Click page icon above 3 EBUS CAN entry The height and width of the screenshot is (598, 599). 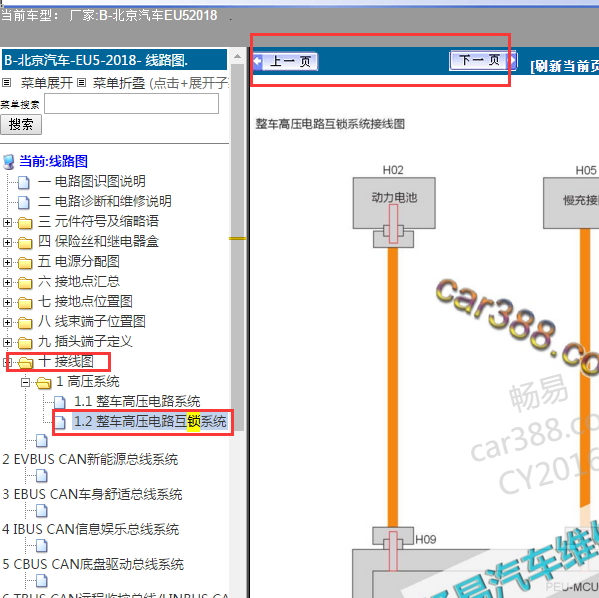click(42, 476)
